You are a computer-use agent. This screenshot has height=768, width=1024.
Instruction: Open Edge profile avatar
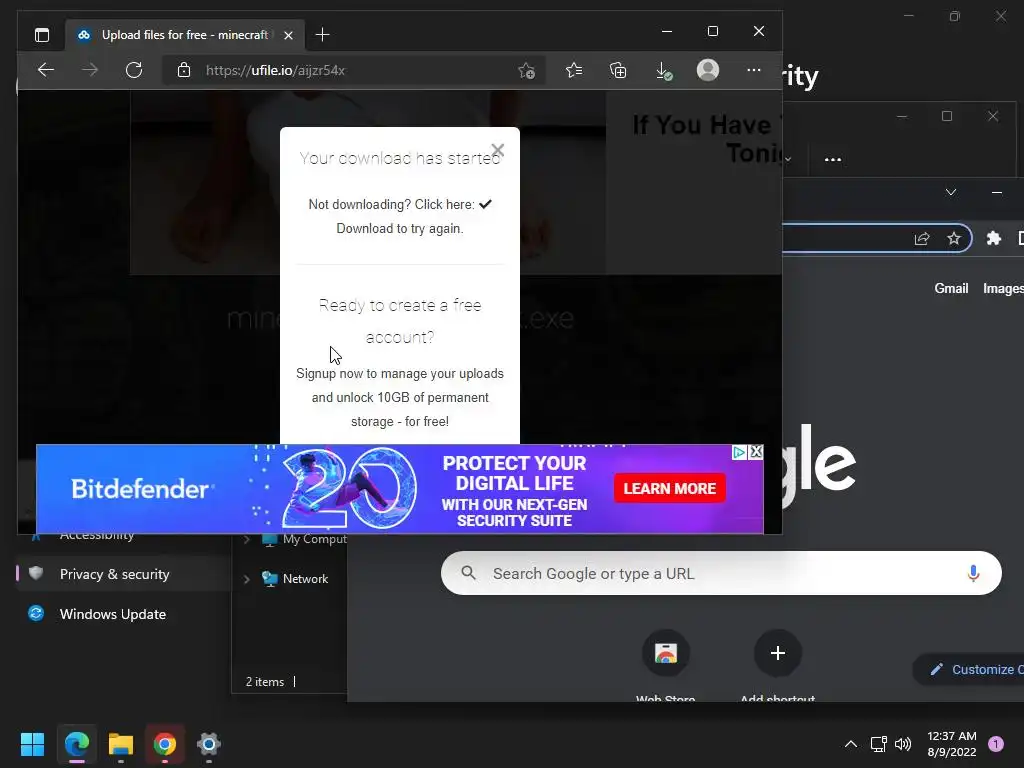point(708,70)
